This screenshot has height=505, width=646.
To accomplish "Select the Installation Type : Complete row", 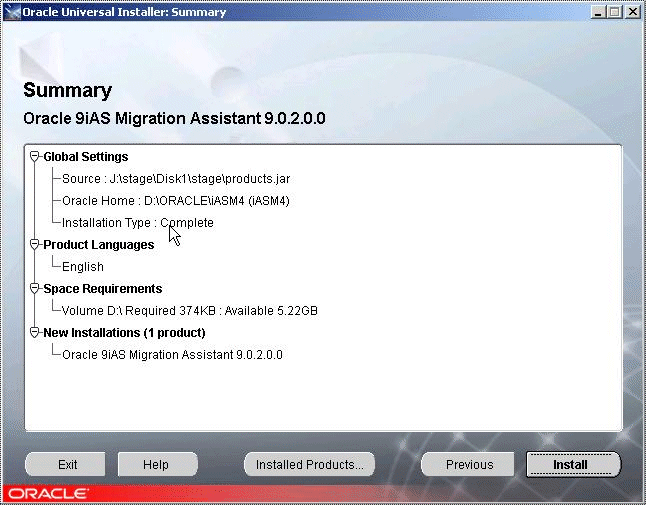I will click(x=138, y=223).
